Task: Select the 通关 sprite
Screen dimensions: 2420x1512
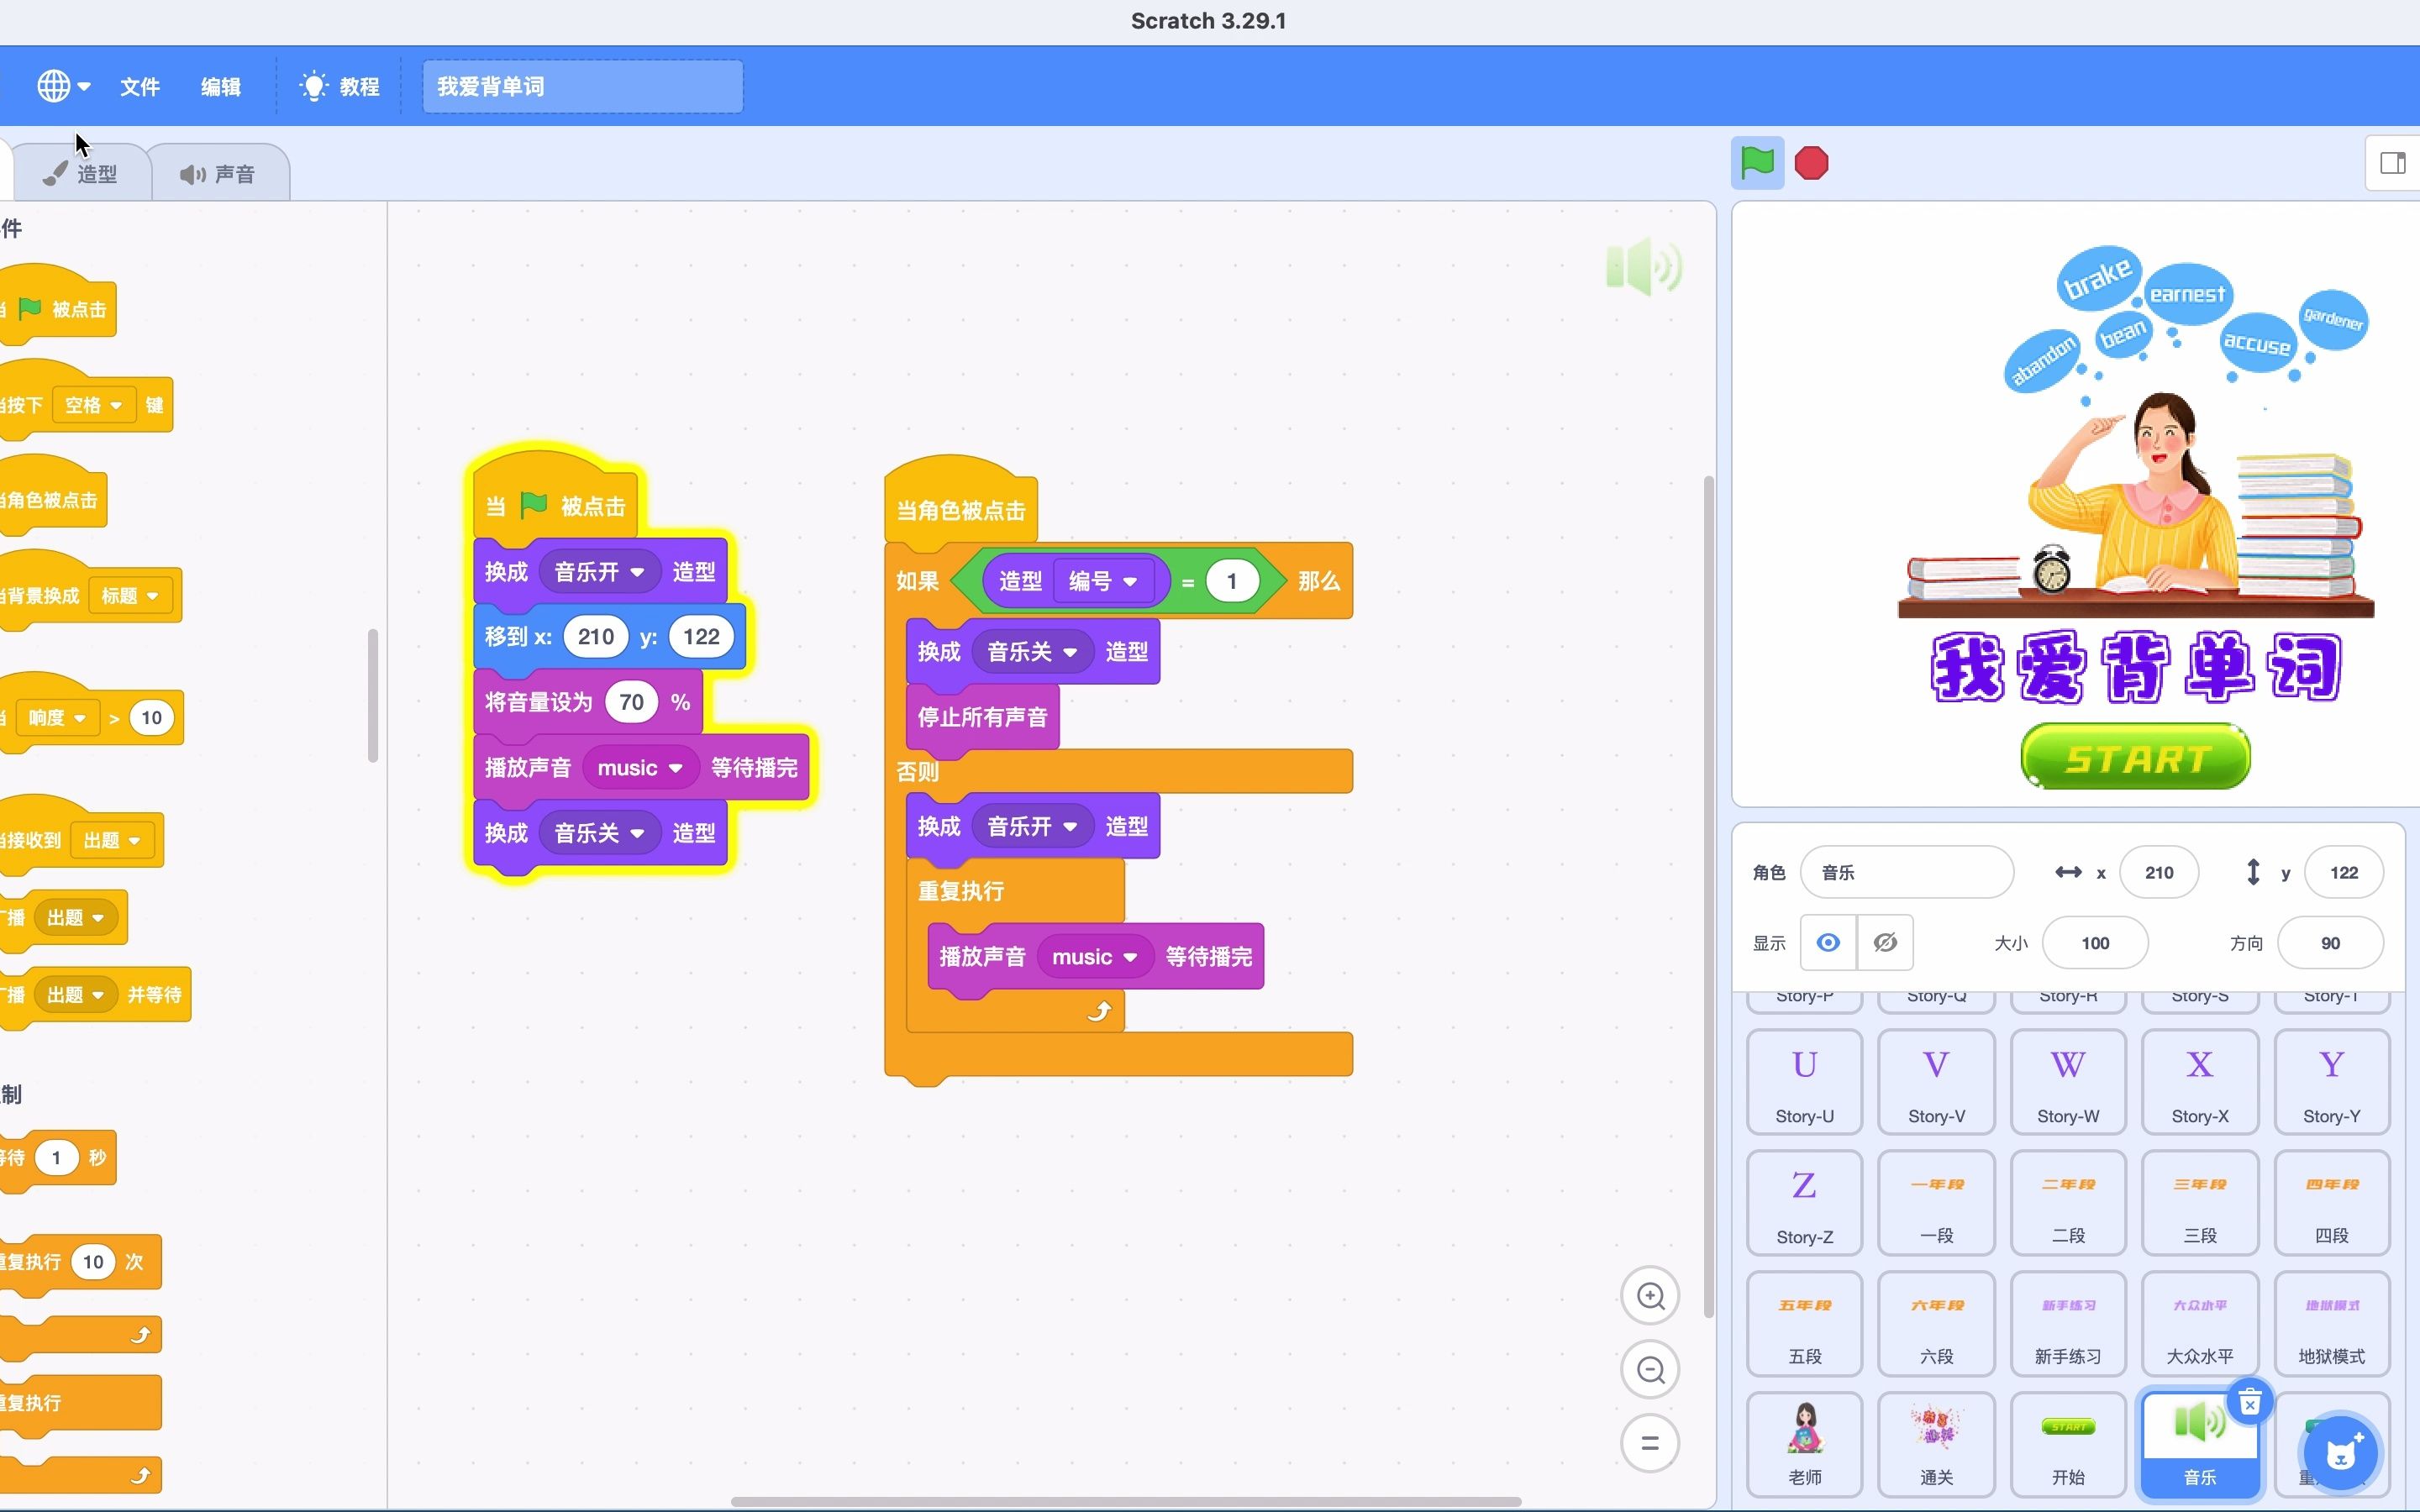Action: click(1936, 1444)
